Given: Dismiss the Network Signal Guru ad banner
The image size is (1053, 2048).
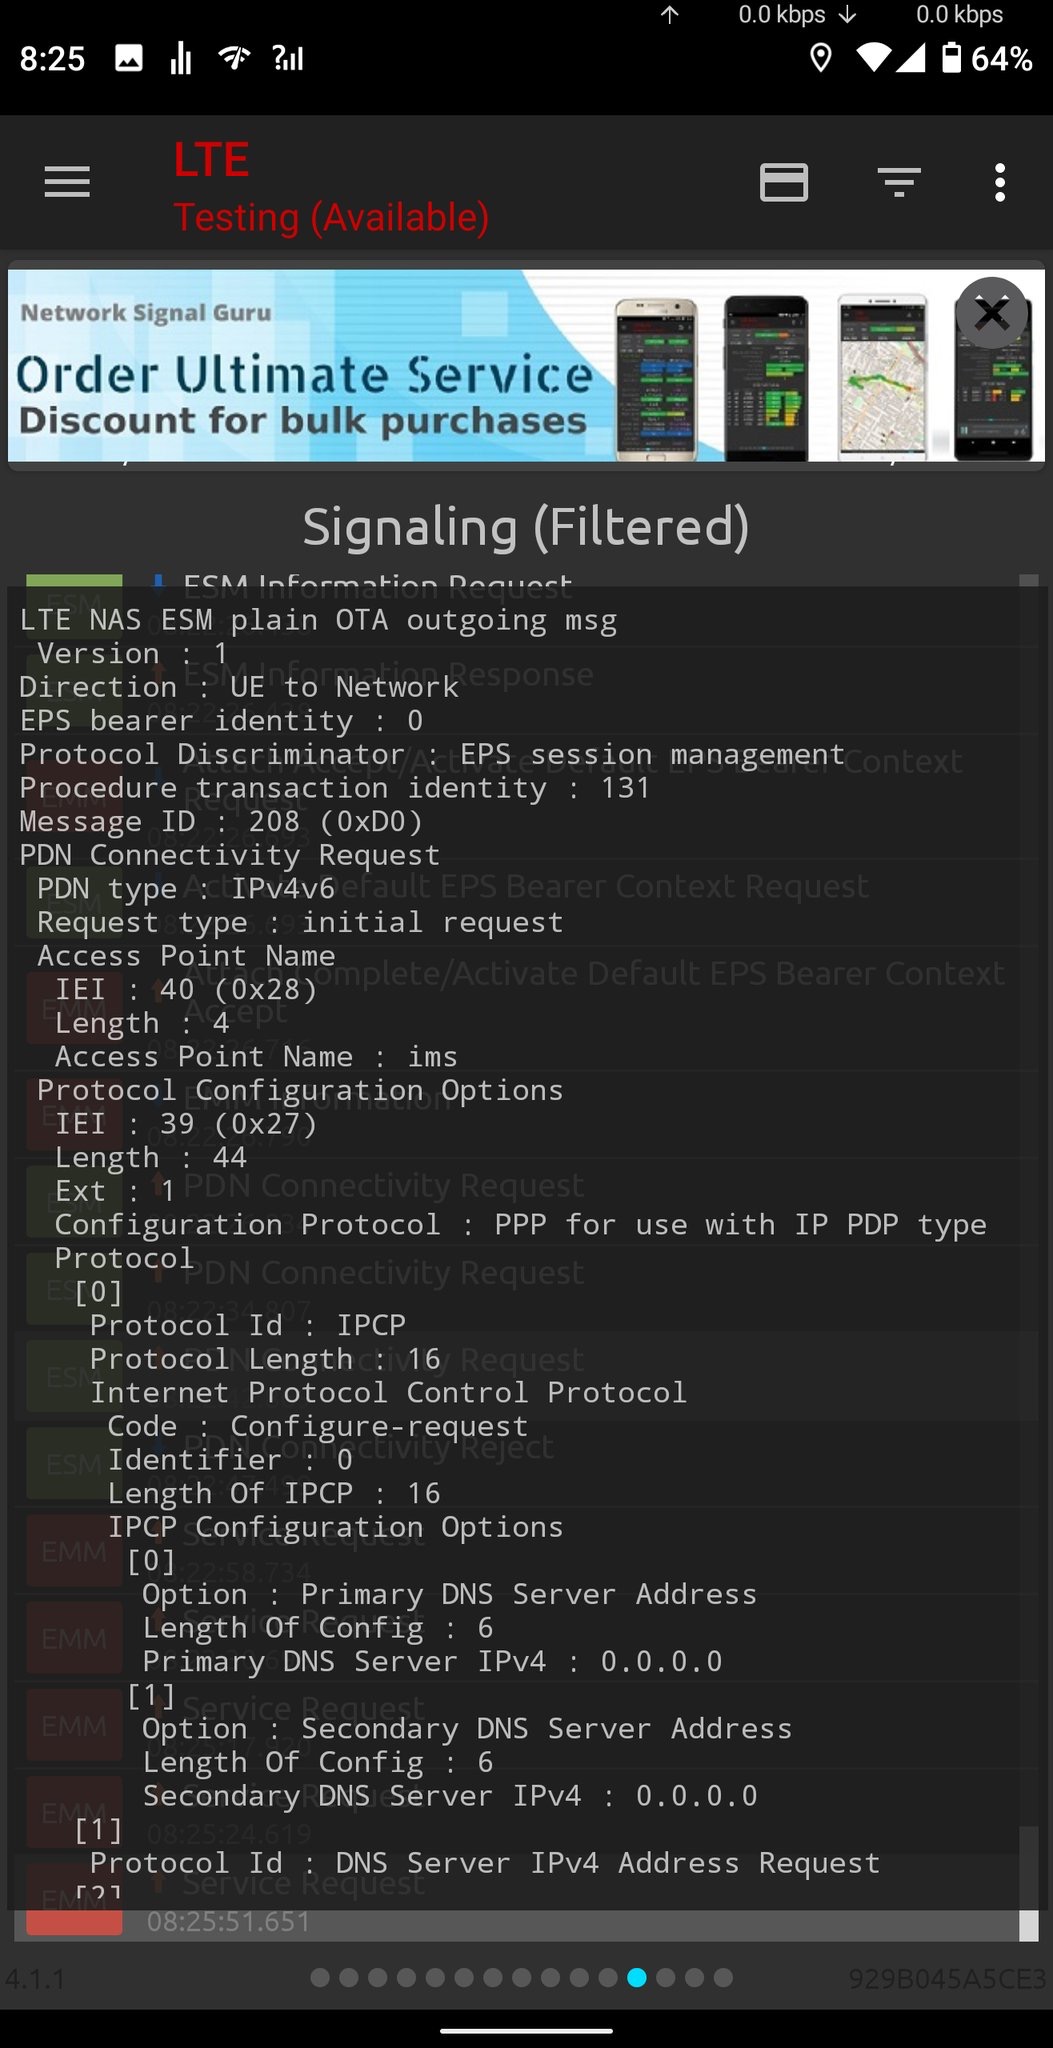Looking at the screenshot, I should pos(991,313).
